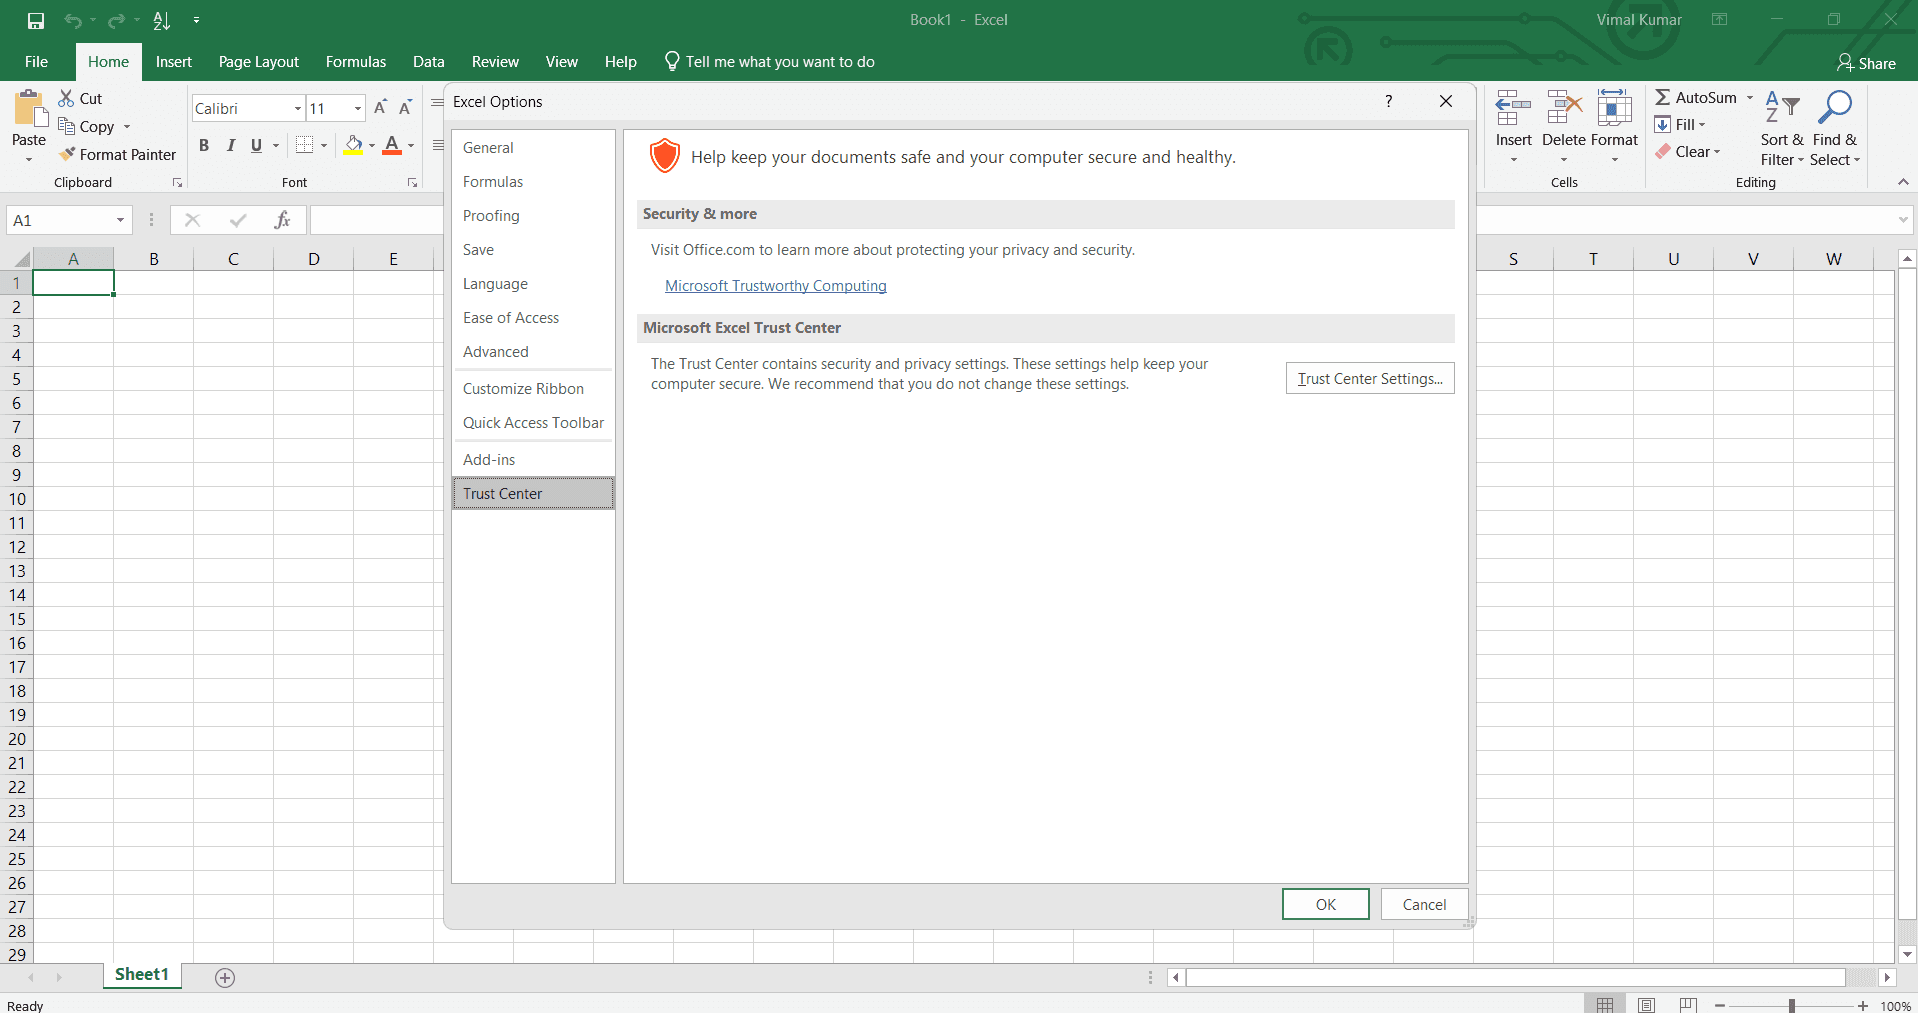Switch to the Formulas ribbon tab

(x=355, y=61)
